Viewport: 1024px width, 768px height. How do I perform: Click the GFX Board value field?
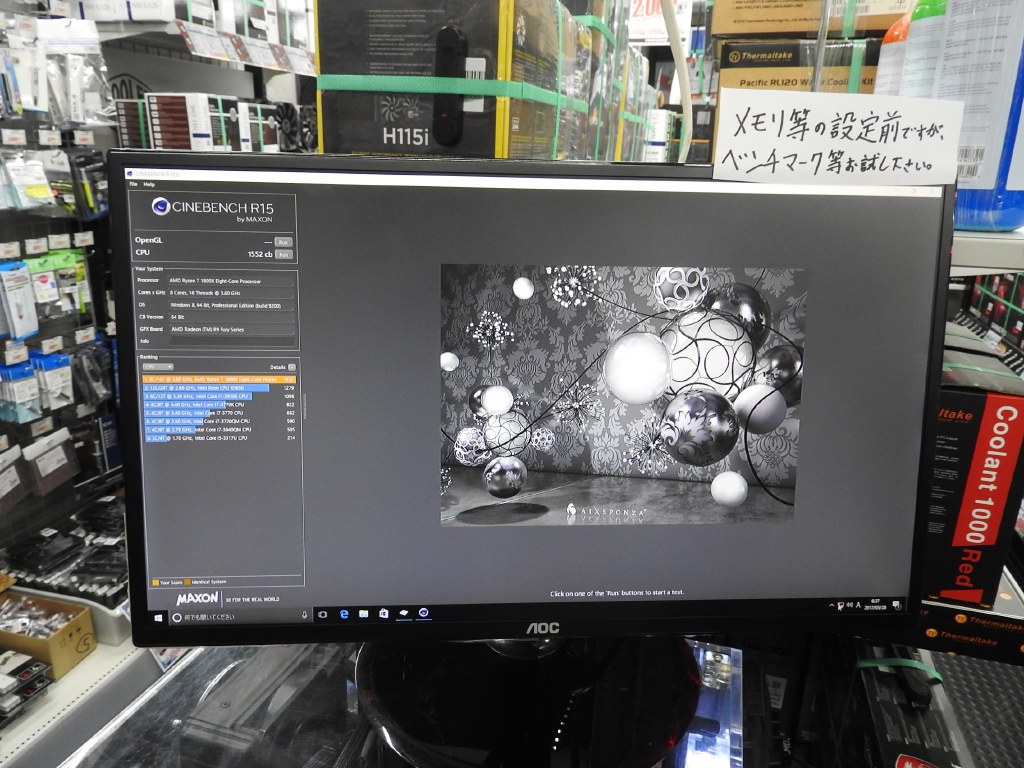click(x=231, y=329)
